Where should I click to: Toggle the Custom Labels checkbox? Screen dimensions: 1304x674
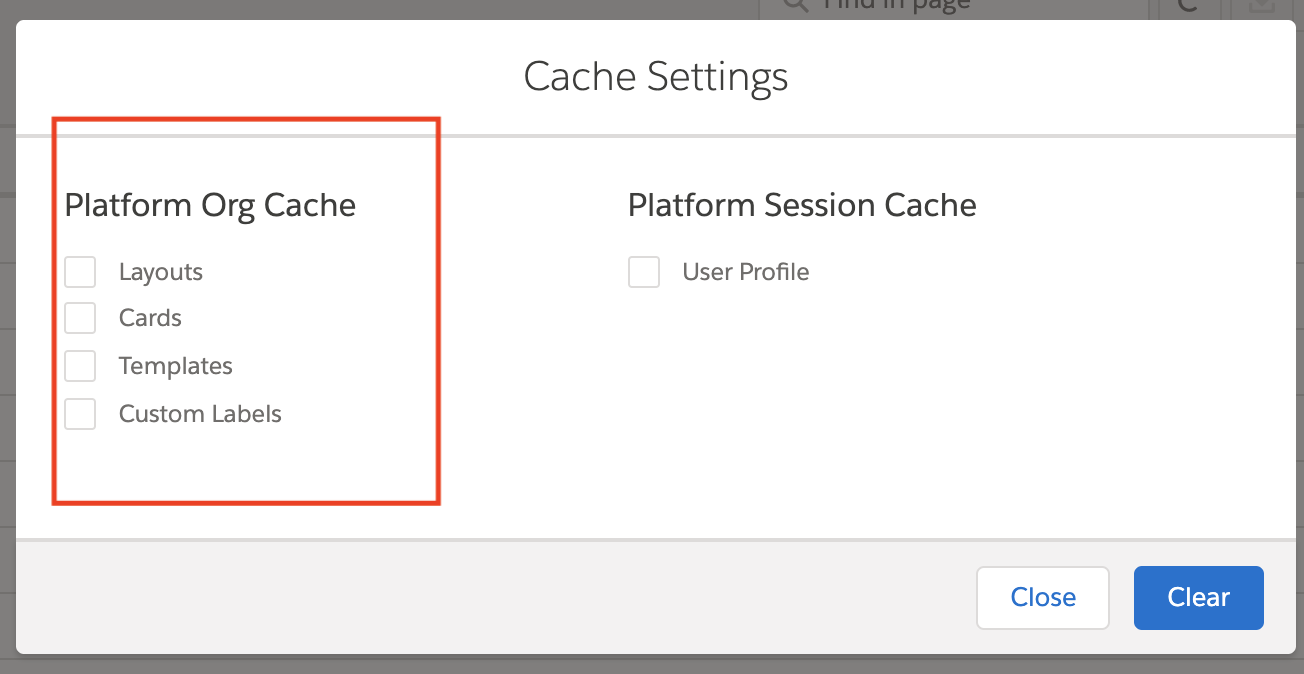point(80,414)
